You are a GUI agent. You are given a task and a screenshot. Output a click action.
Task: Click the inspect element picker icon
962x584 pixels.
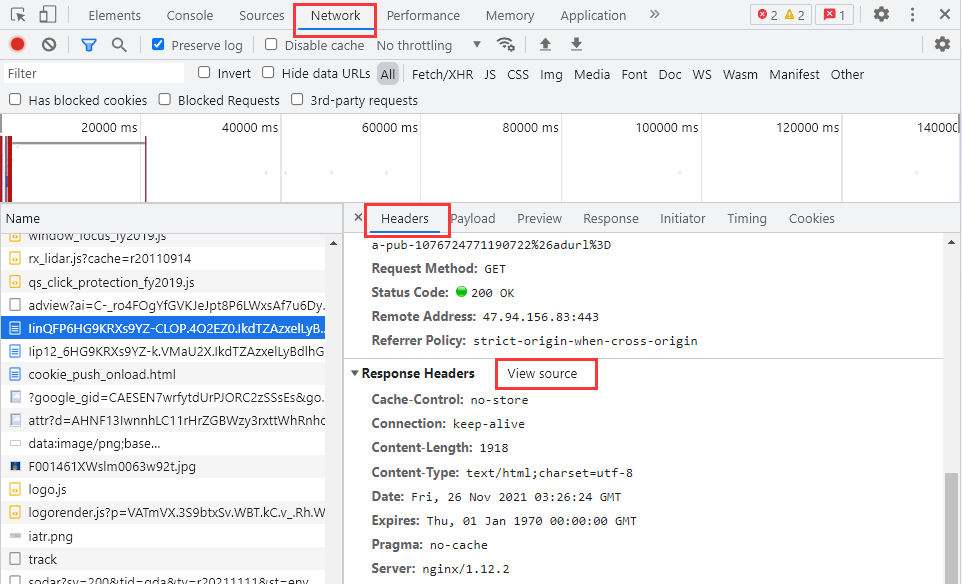[x=18, y=15]
